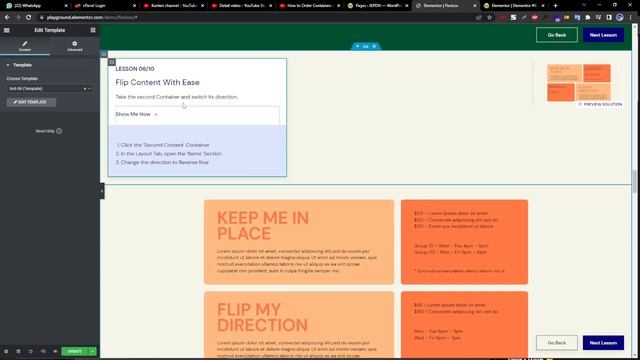The image size is (640, 360).
Task: Click the Flip Content With Ease title
Action: point(158,82)
